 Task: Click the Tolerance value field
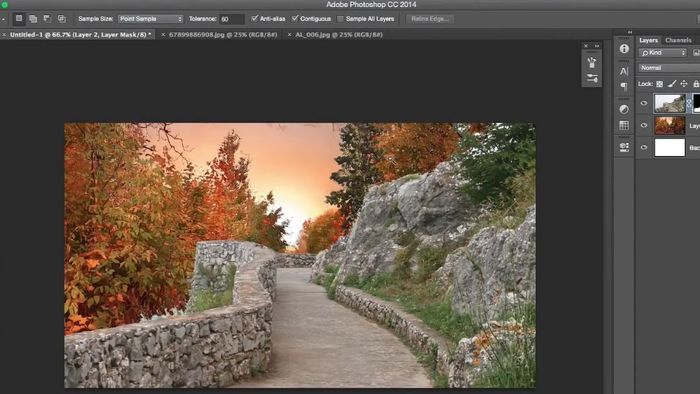(232, 19)
